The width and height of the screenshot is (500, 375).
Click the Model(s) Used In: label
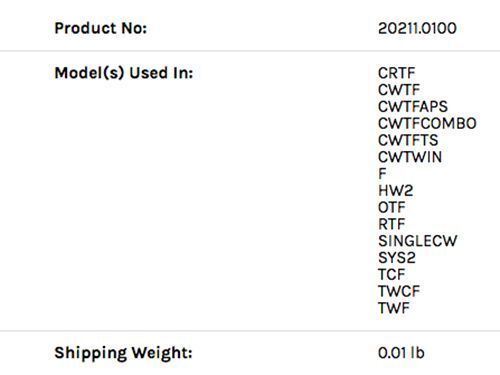click(x=124, y=73)
